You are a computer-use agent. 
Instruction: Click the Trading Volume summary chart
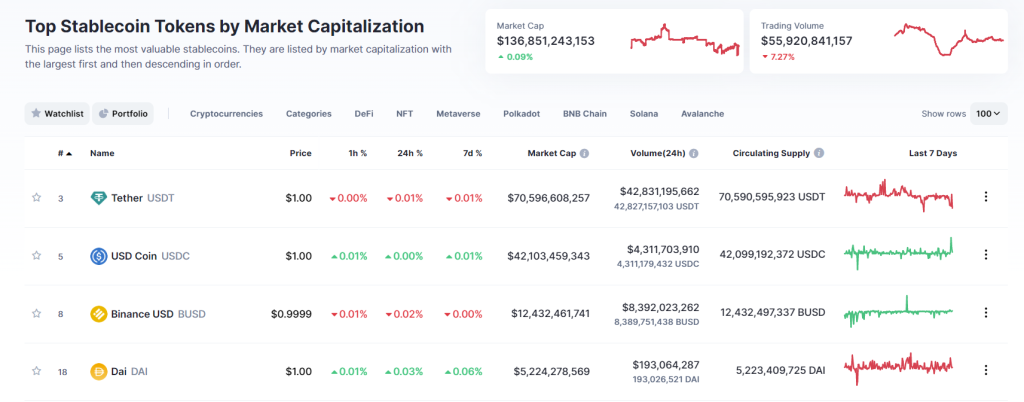949,40
